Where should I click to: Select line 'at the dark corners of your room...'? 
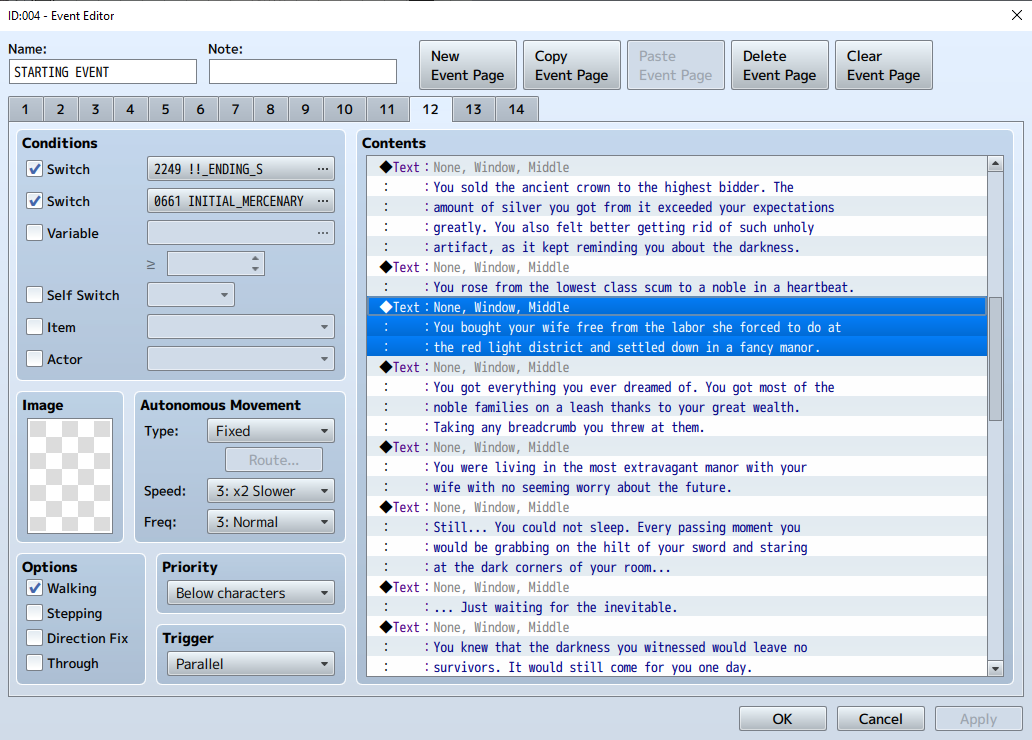[x=677, y=568]
